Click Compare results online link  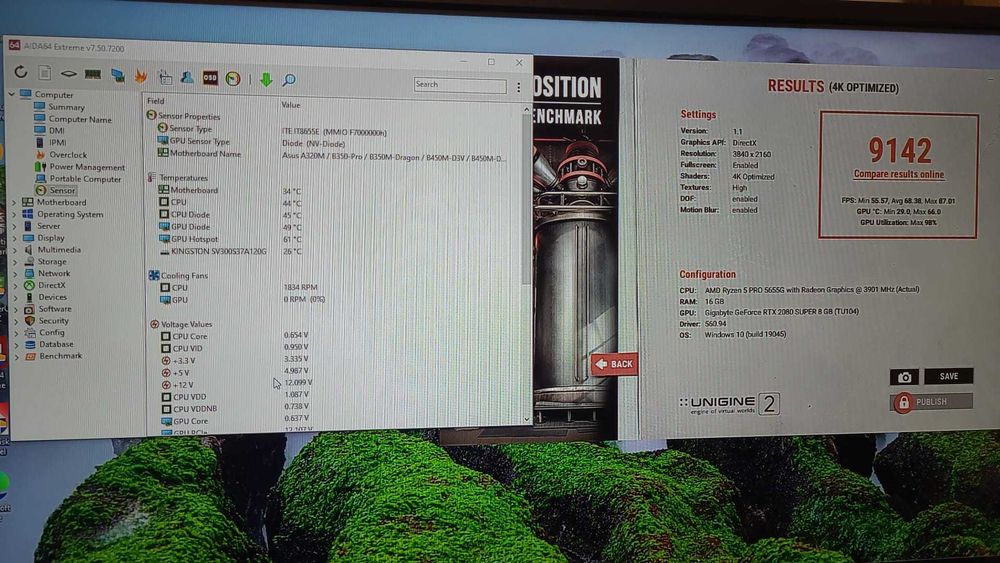(x=899, y=174)
